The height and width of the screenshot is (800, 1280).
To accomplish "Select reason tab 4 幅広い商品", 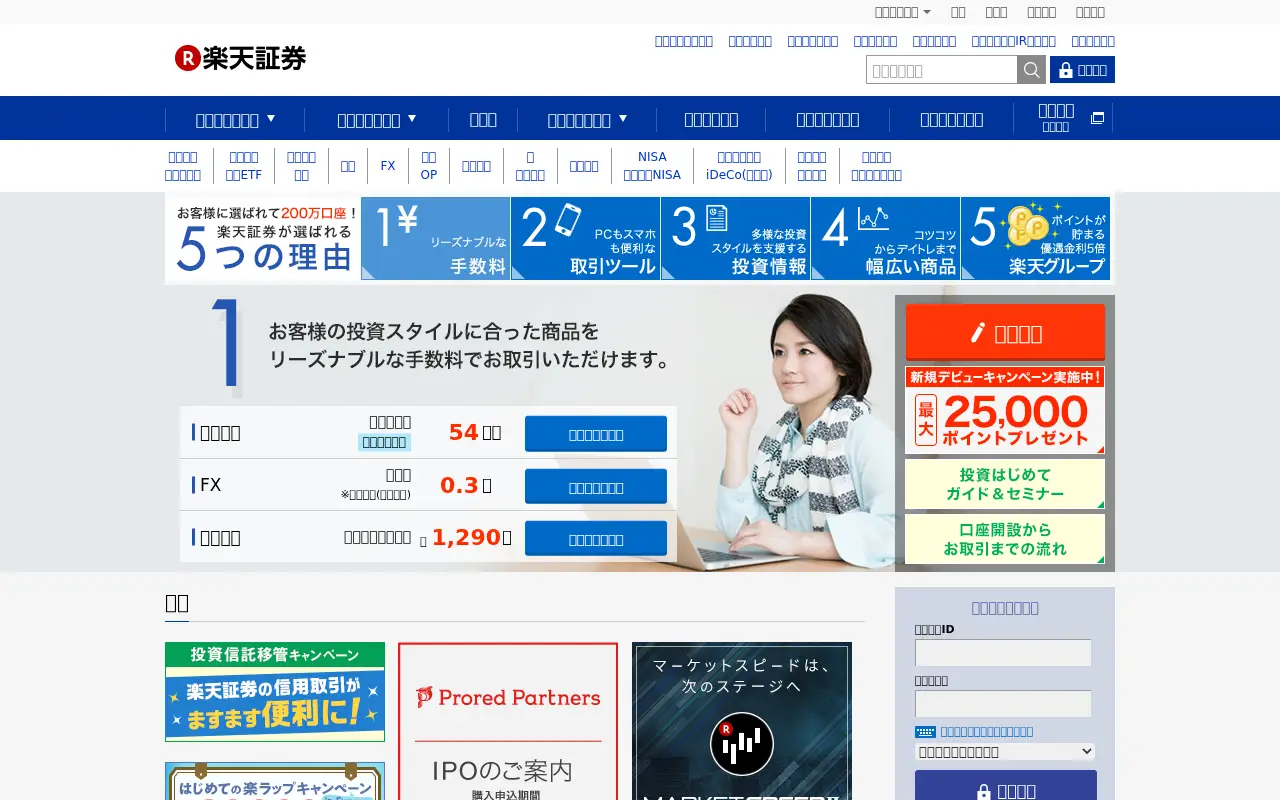I will 885,238.
